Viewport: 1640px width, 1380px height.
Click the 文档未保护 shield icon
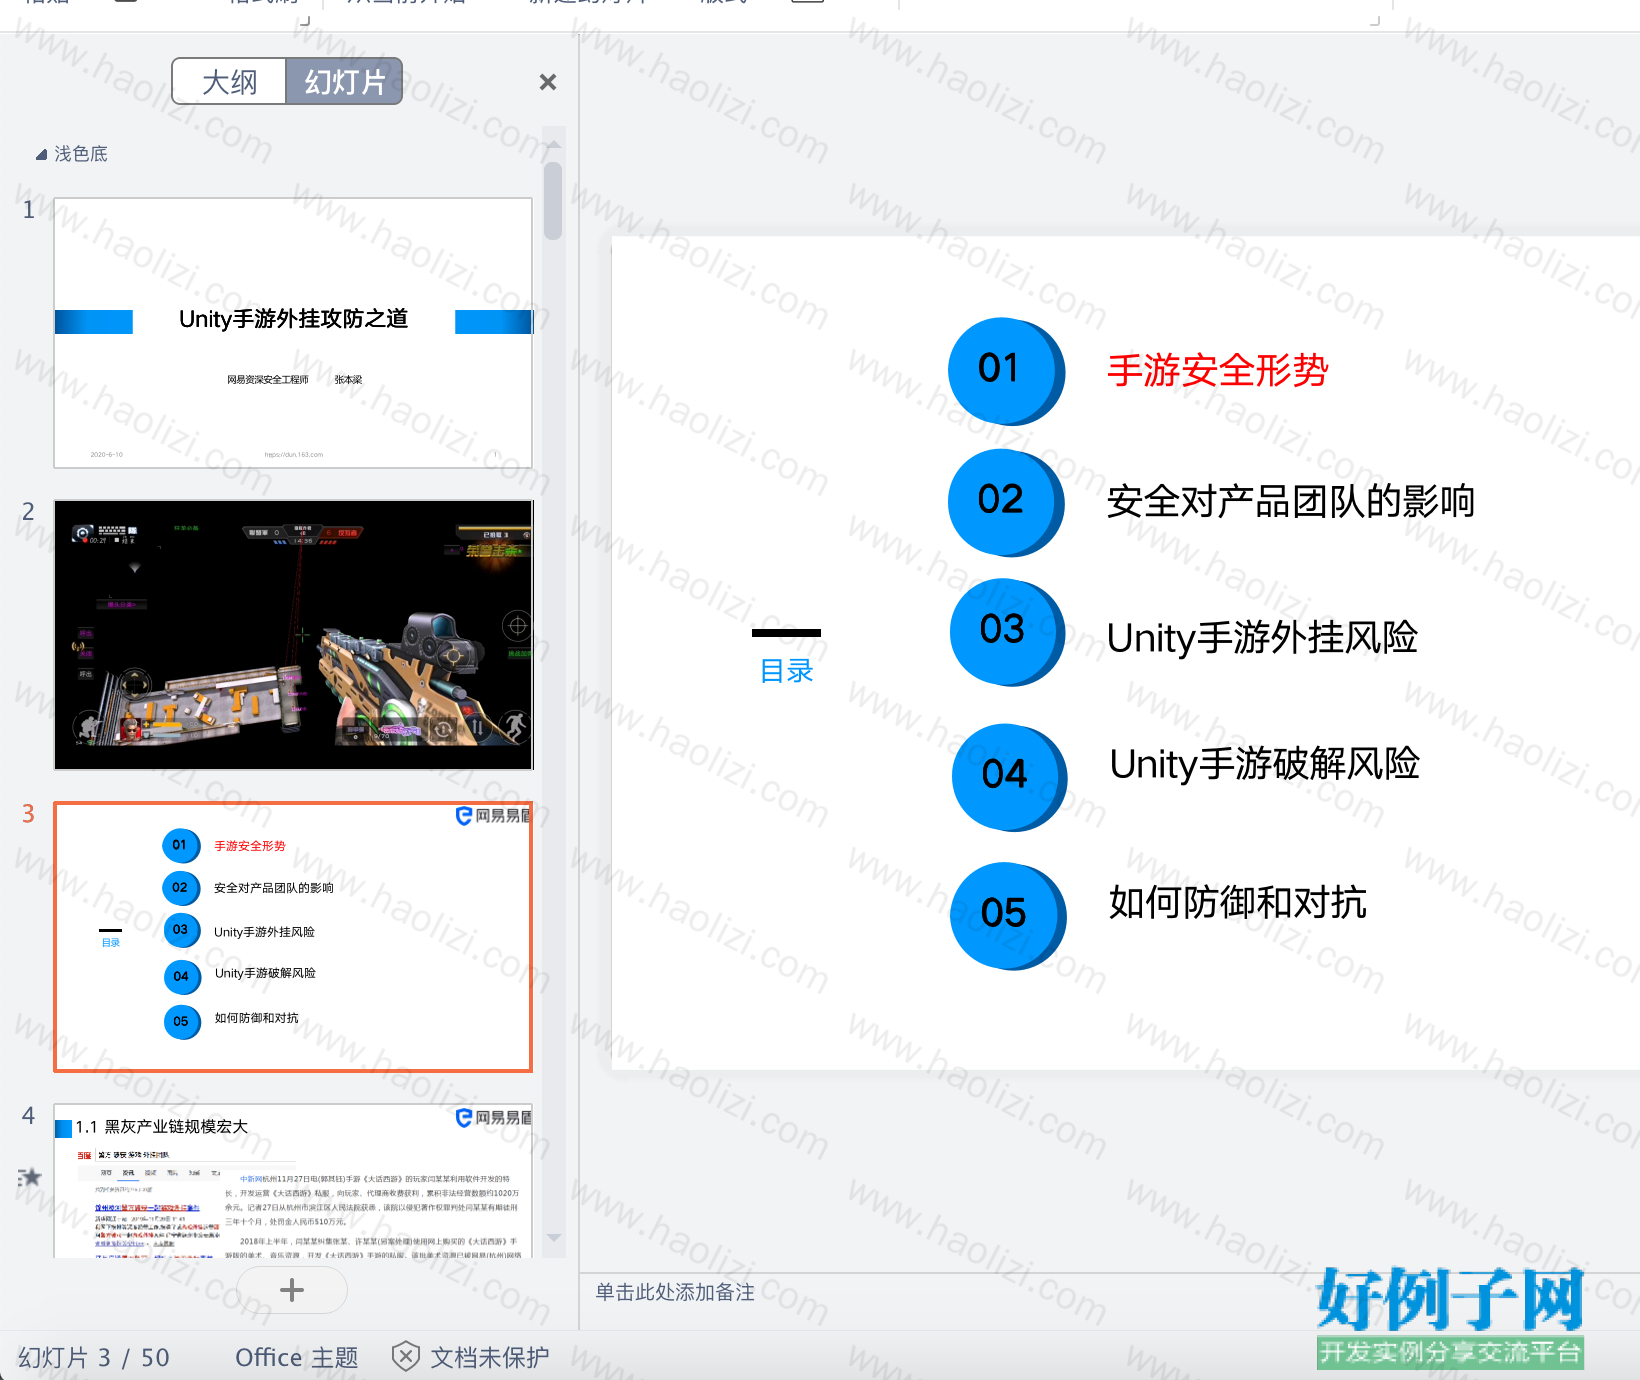[x=405, y=1357]
